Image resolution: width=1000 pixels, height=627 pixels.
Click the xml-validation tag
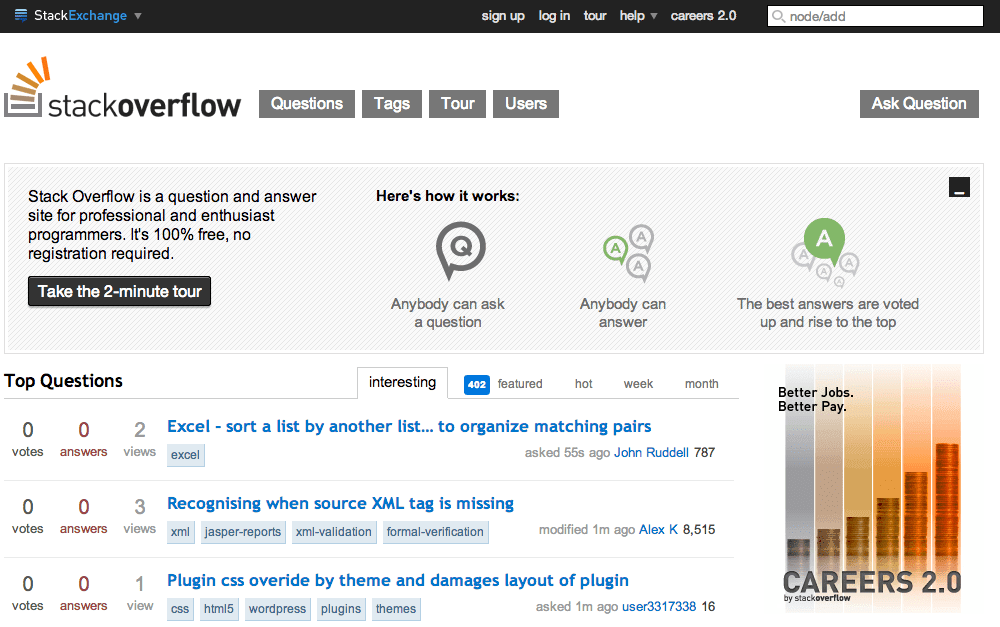pyautogui.click(x=334, y=532)
